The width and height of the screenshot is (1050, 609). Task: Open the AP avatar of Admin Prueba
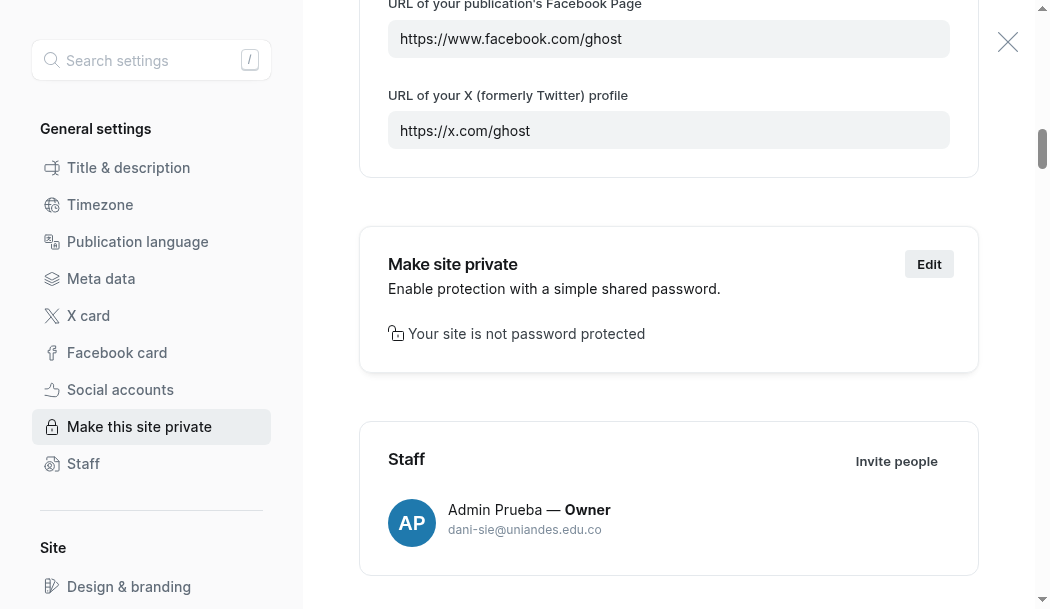(x=412, y=523)
